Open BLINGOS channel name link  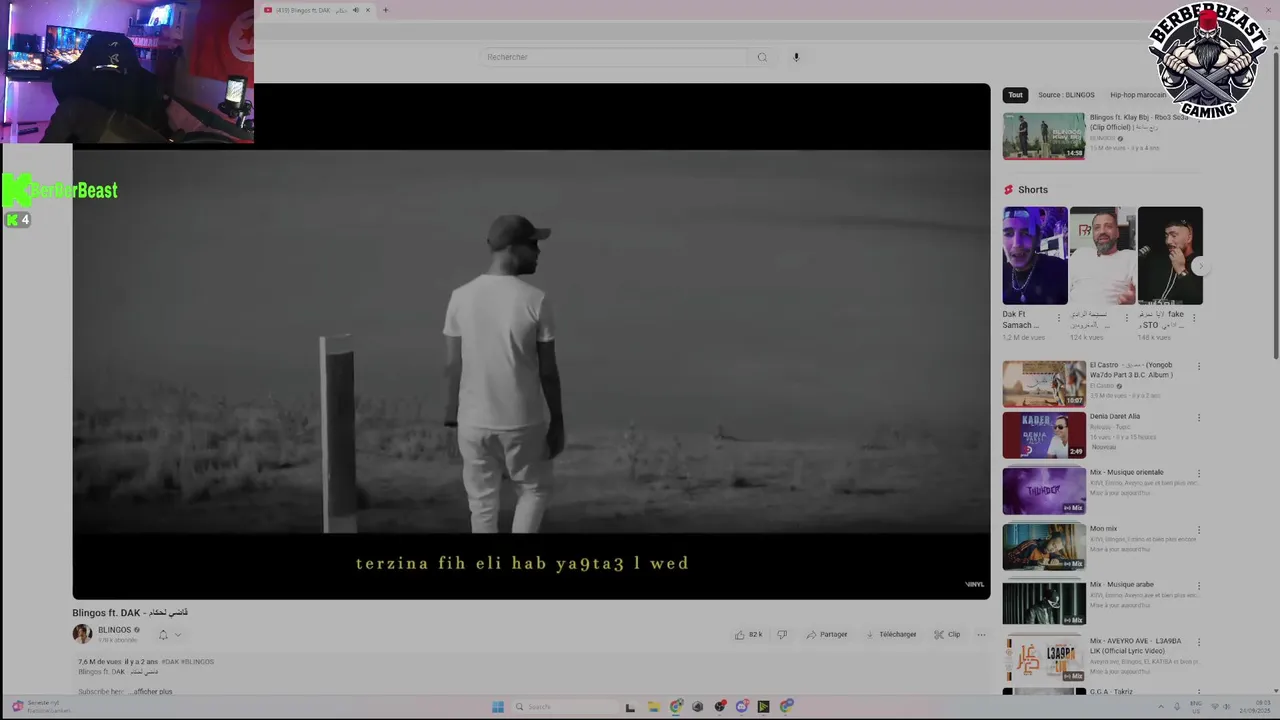coord(114,630)
